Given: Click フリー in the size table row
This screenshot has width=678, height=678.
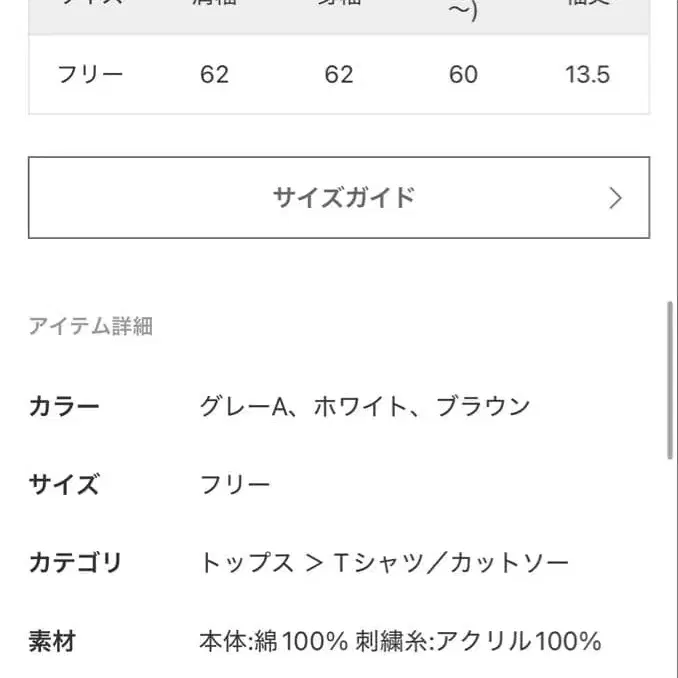Looking at the screenshot, I should [91, 75].
